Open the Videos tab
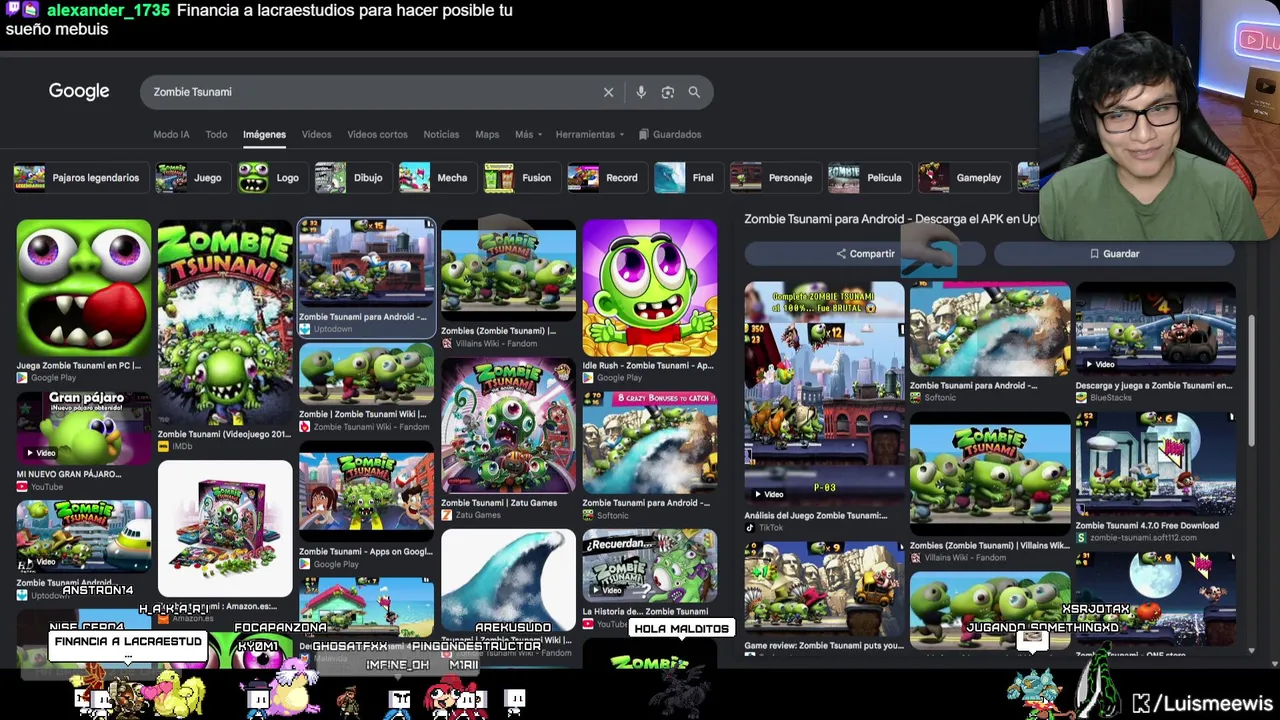This screenshot has width=1280, height=720. point(316,134)
